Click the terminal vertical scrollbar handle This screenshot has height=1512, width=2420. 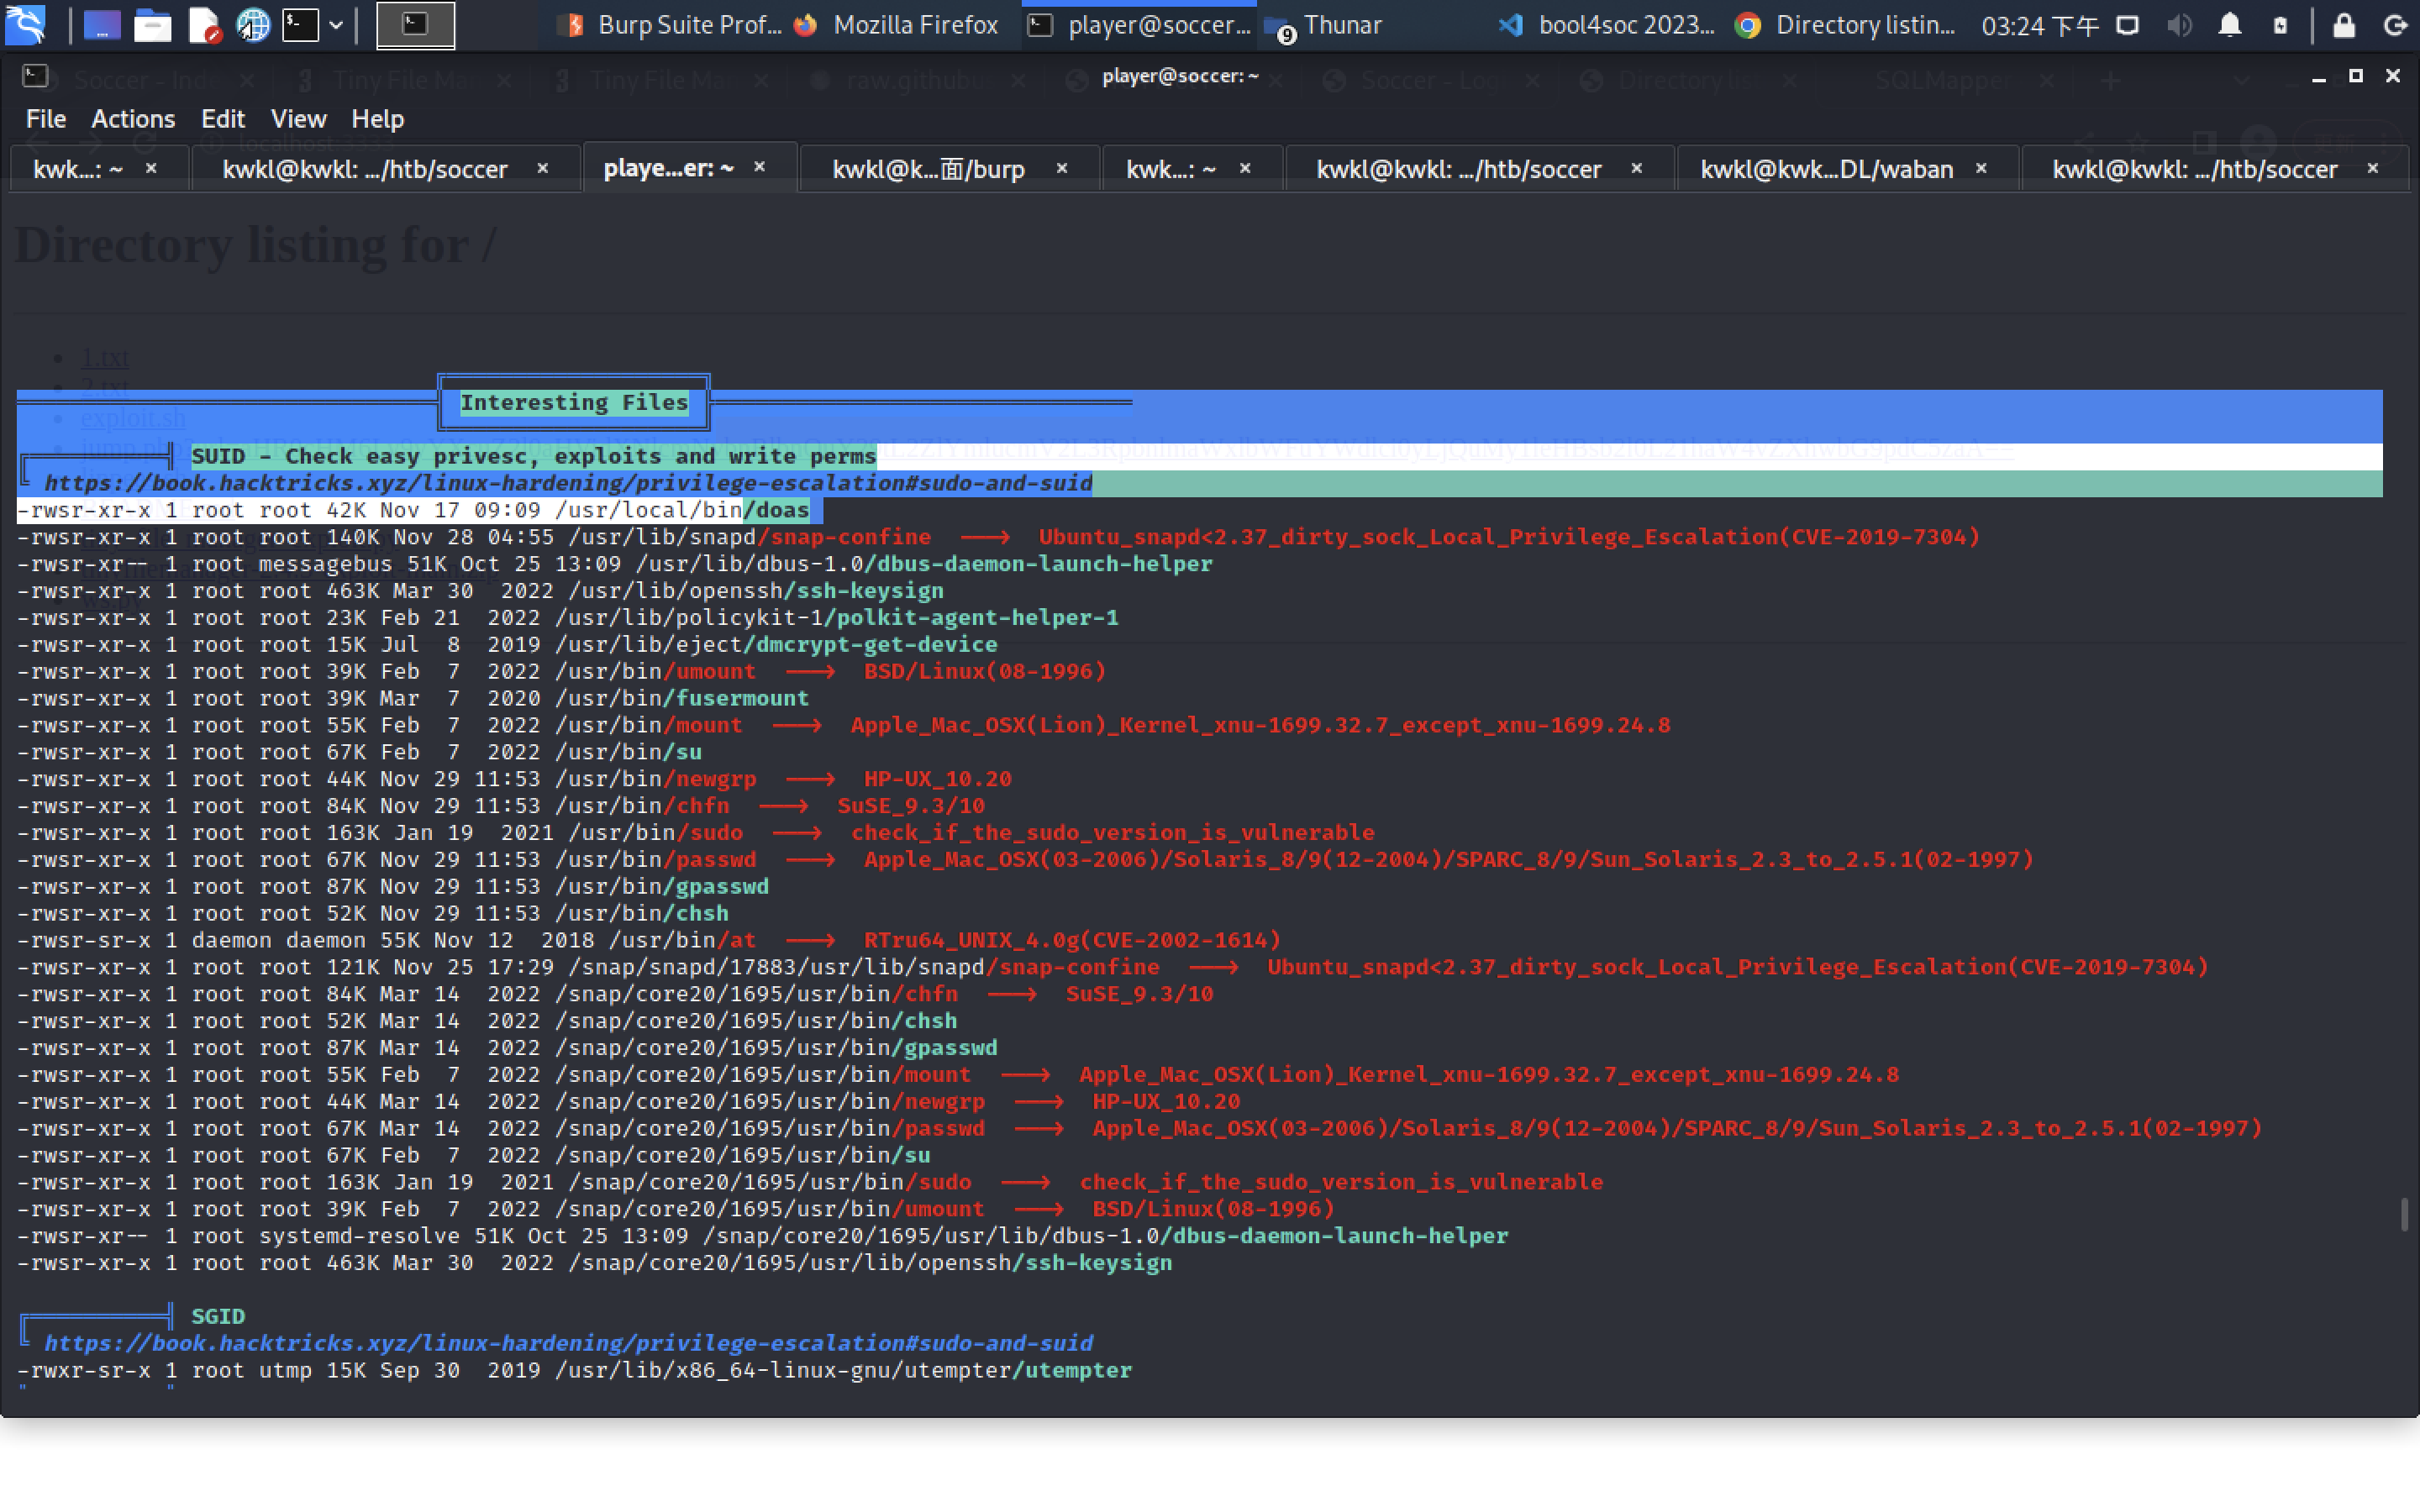coord(2403,1214)
